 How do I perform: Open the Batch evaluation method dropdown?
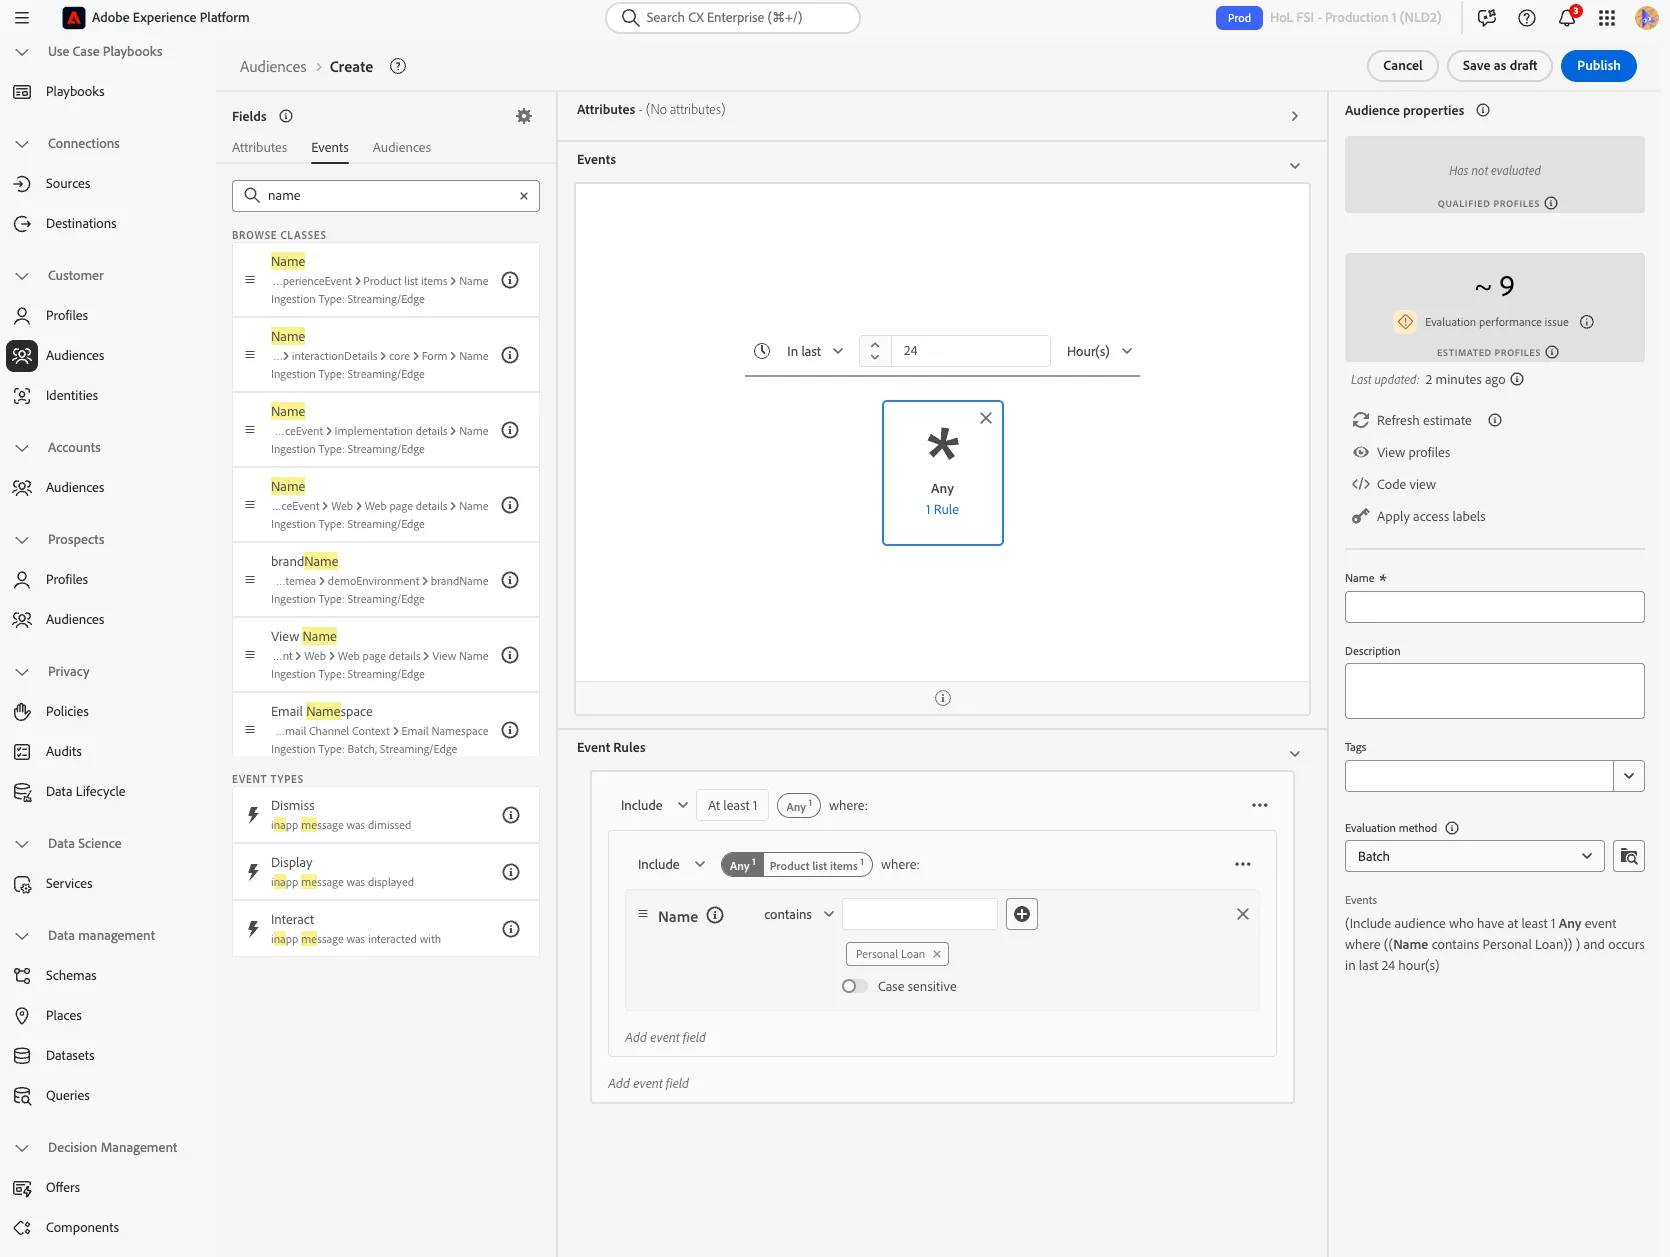coord(1475,856)
